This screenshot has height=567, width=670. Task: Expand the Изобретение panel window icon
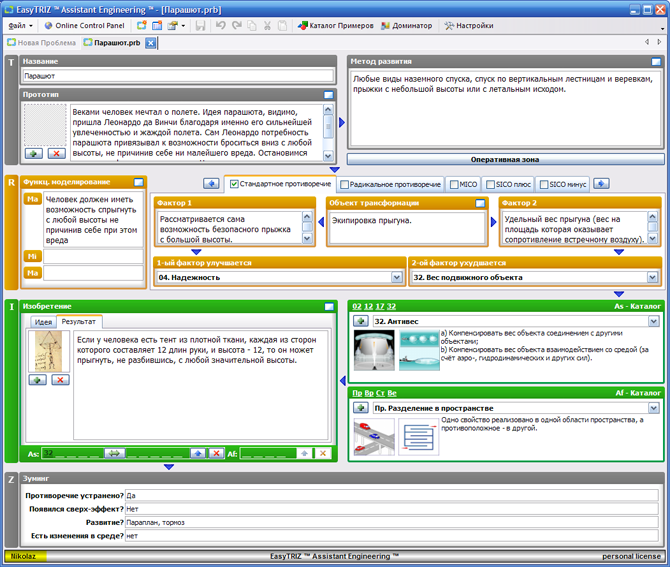pyautogui.click(x=329, y=306)
